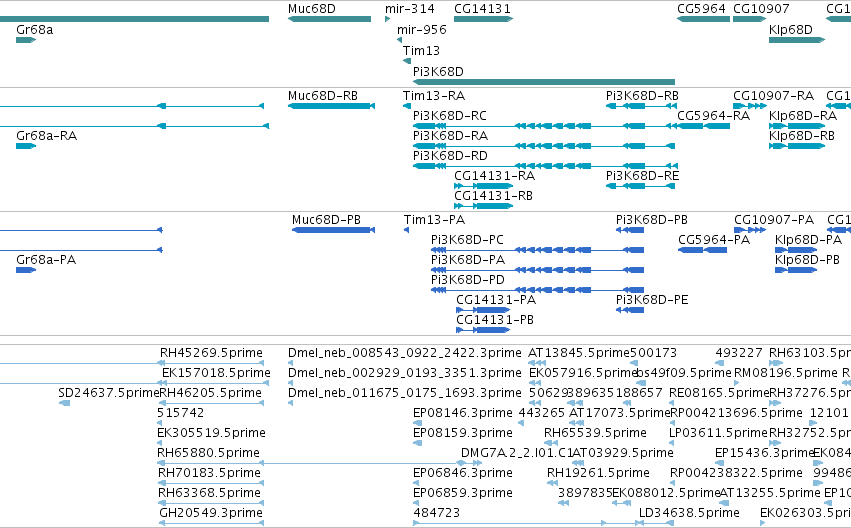The height and width of the screenshot is (528, 851).
Task: Open the Pi3K68D-RD transcript label
Action: click(x=450, y=156)
